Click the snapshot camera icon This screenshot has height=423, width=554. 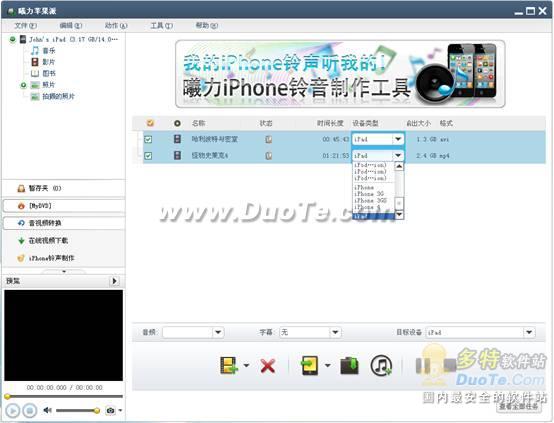coord(111,411)
